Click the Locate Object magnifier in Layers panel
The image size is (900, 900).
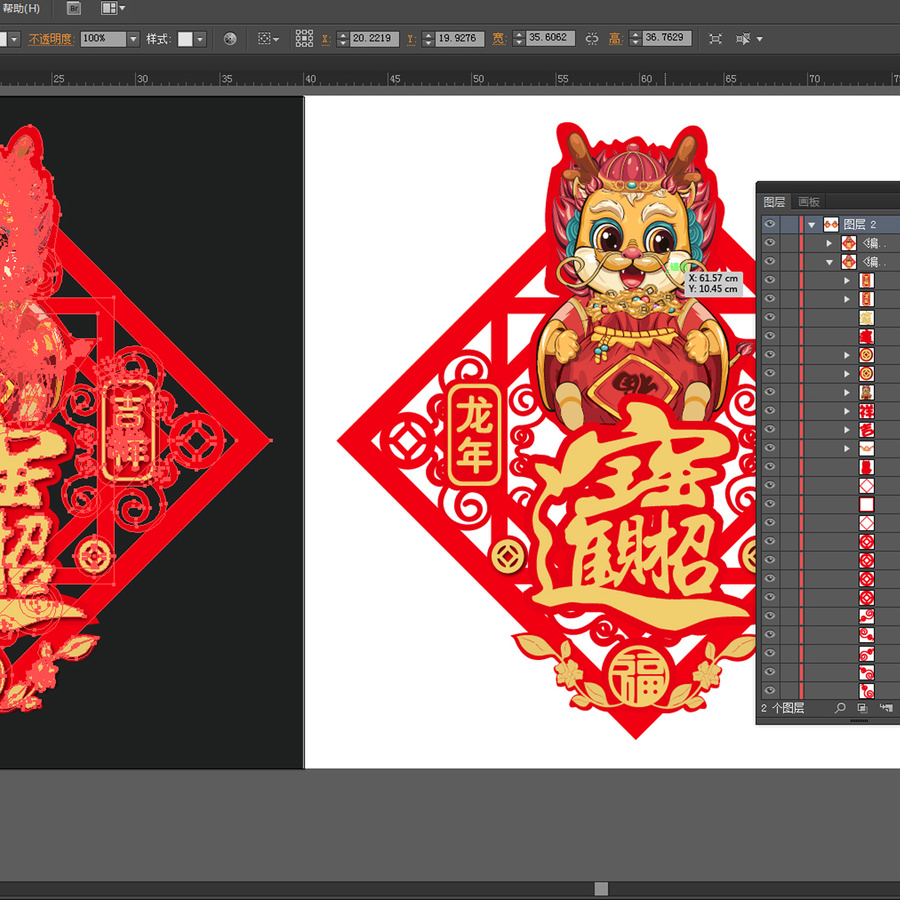pos(840,708)
